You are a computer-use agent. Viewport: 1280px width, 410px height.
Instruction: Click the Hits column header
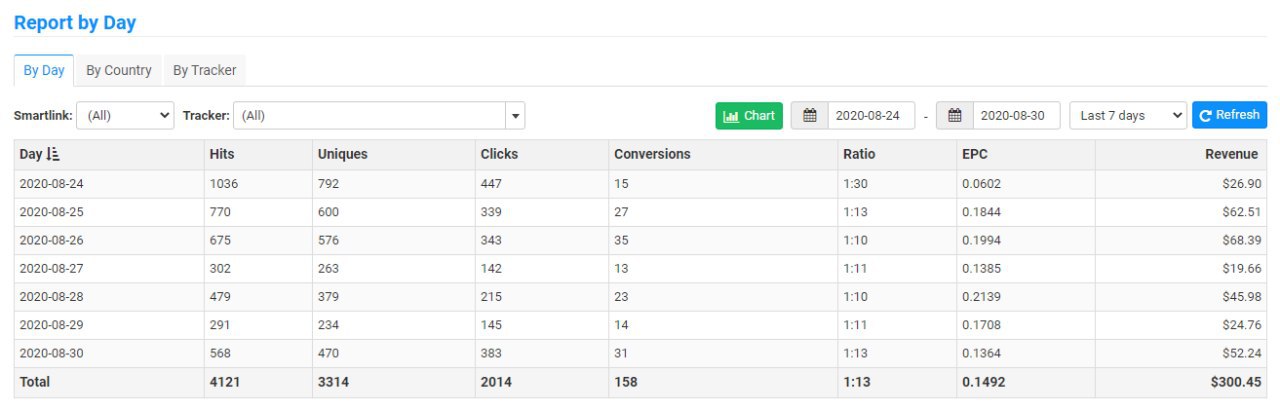pyautogui.click(x=222, y=155)
